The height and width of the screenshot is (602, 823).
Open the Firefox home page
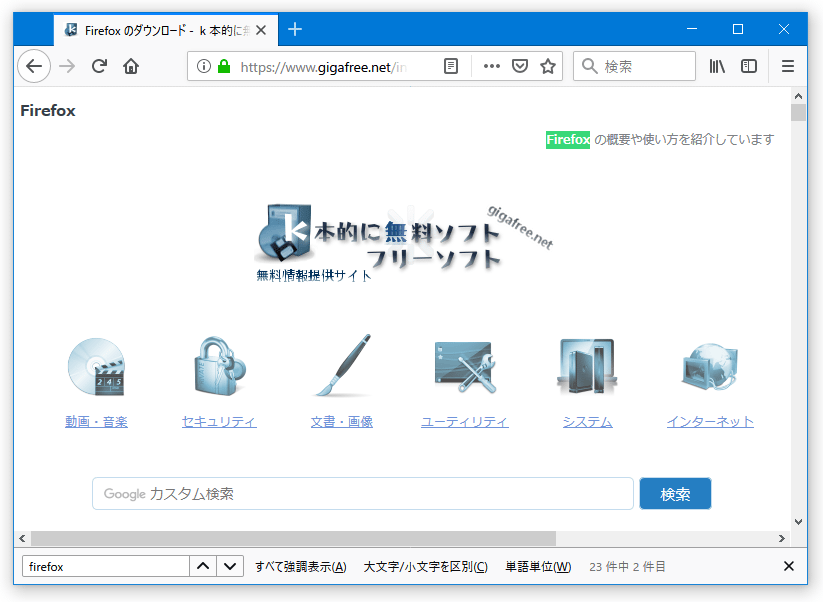pos(131,66)
